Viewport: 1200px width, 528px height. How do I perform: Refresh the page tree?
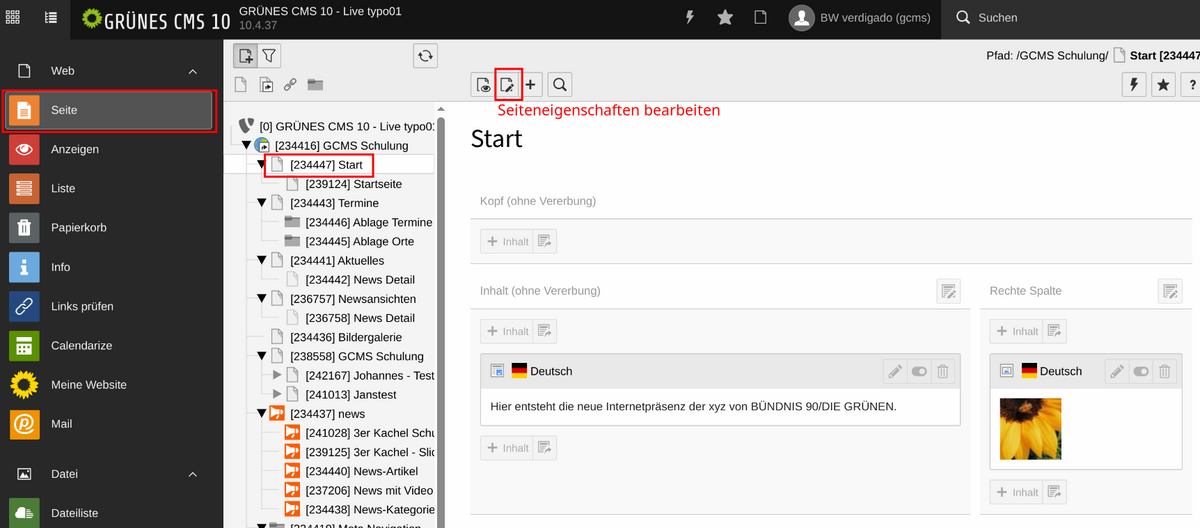(x=426, y=56)
